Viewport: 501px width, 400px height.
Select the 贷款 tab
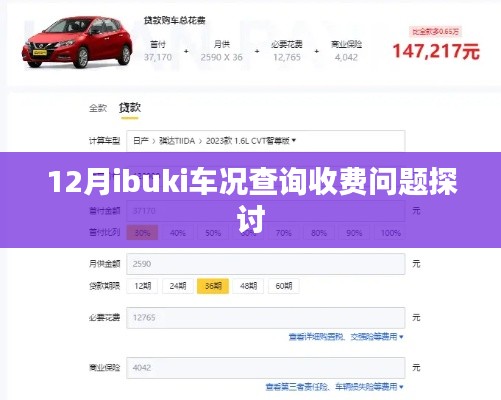click(x=130, y=108)
